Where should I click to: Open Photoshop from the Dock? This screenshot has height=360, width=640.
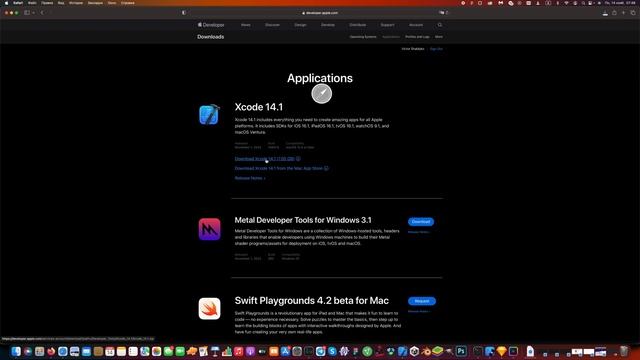[x=461, y=351]
